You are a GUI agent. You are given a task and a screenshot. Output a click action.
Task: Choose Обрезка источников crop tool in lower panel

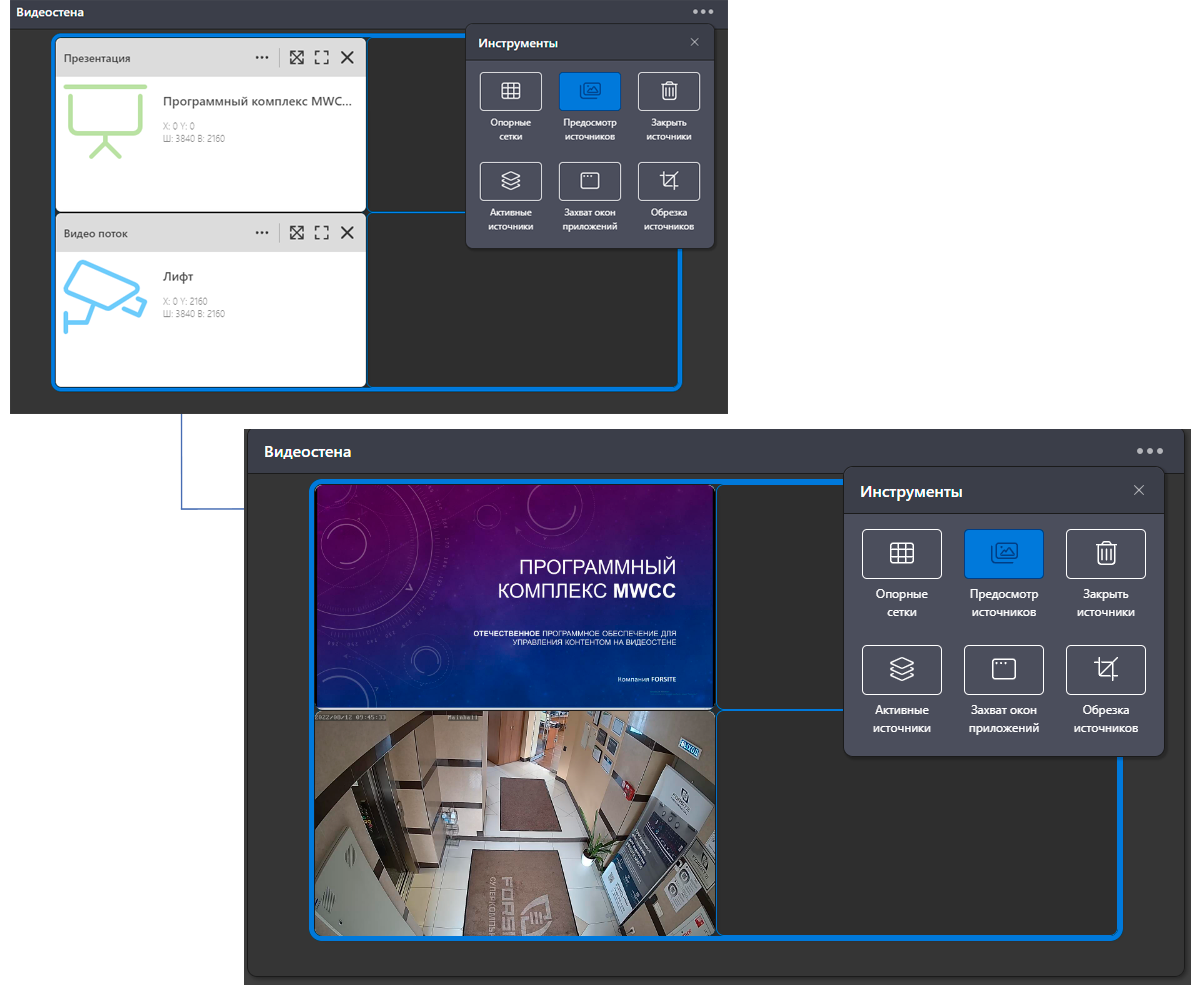(1106, 669)
